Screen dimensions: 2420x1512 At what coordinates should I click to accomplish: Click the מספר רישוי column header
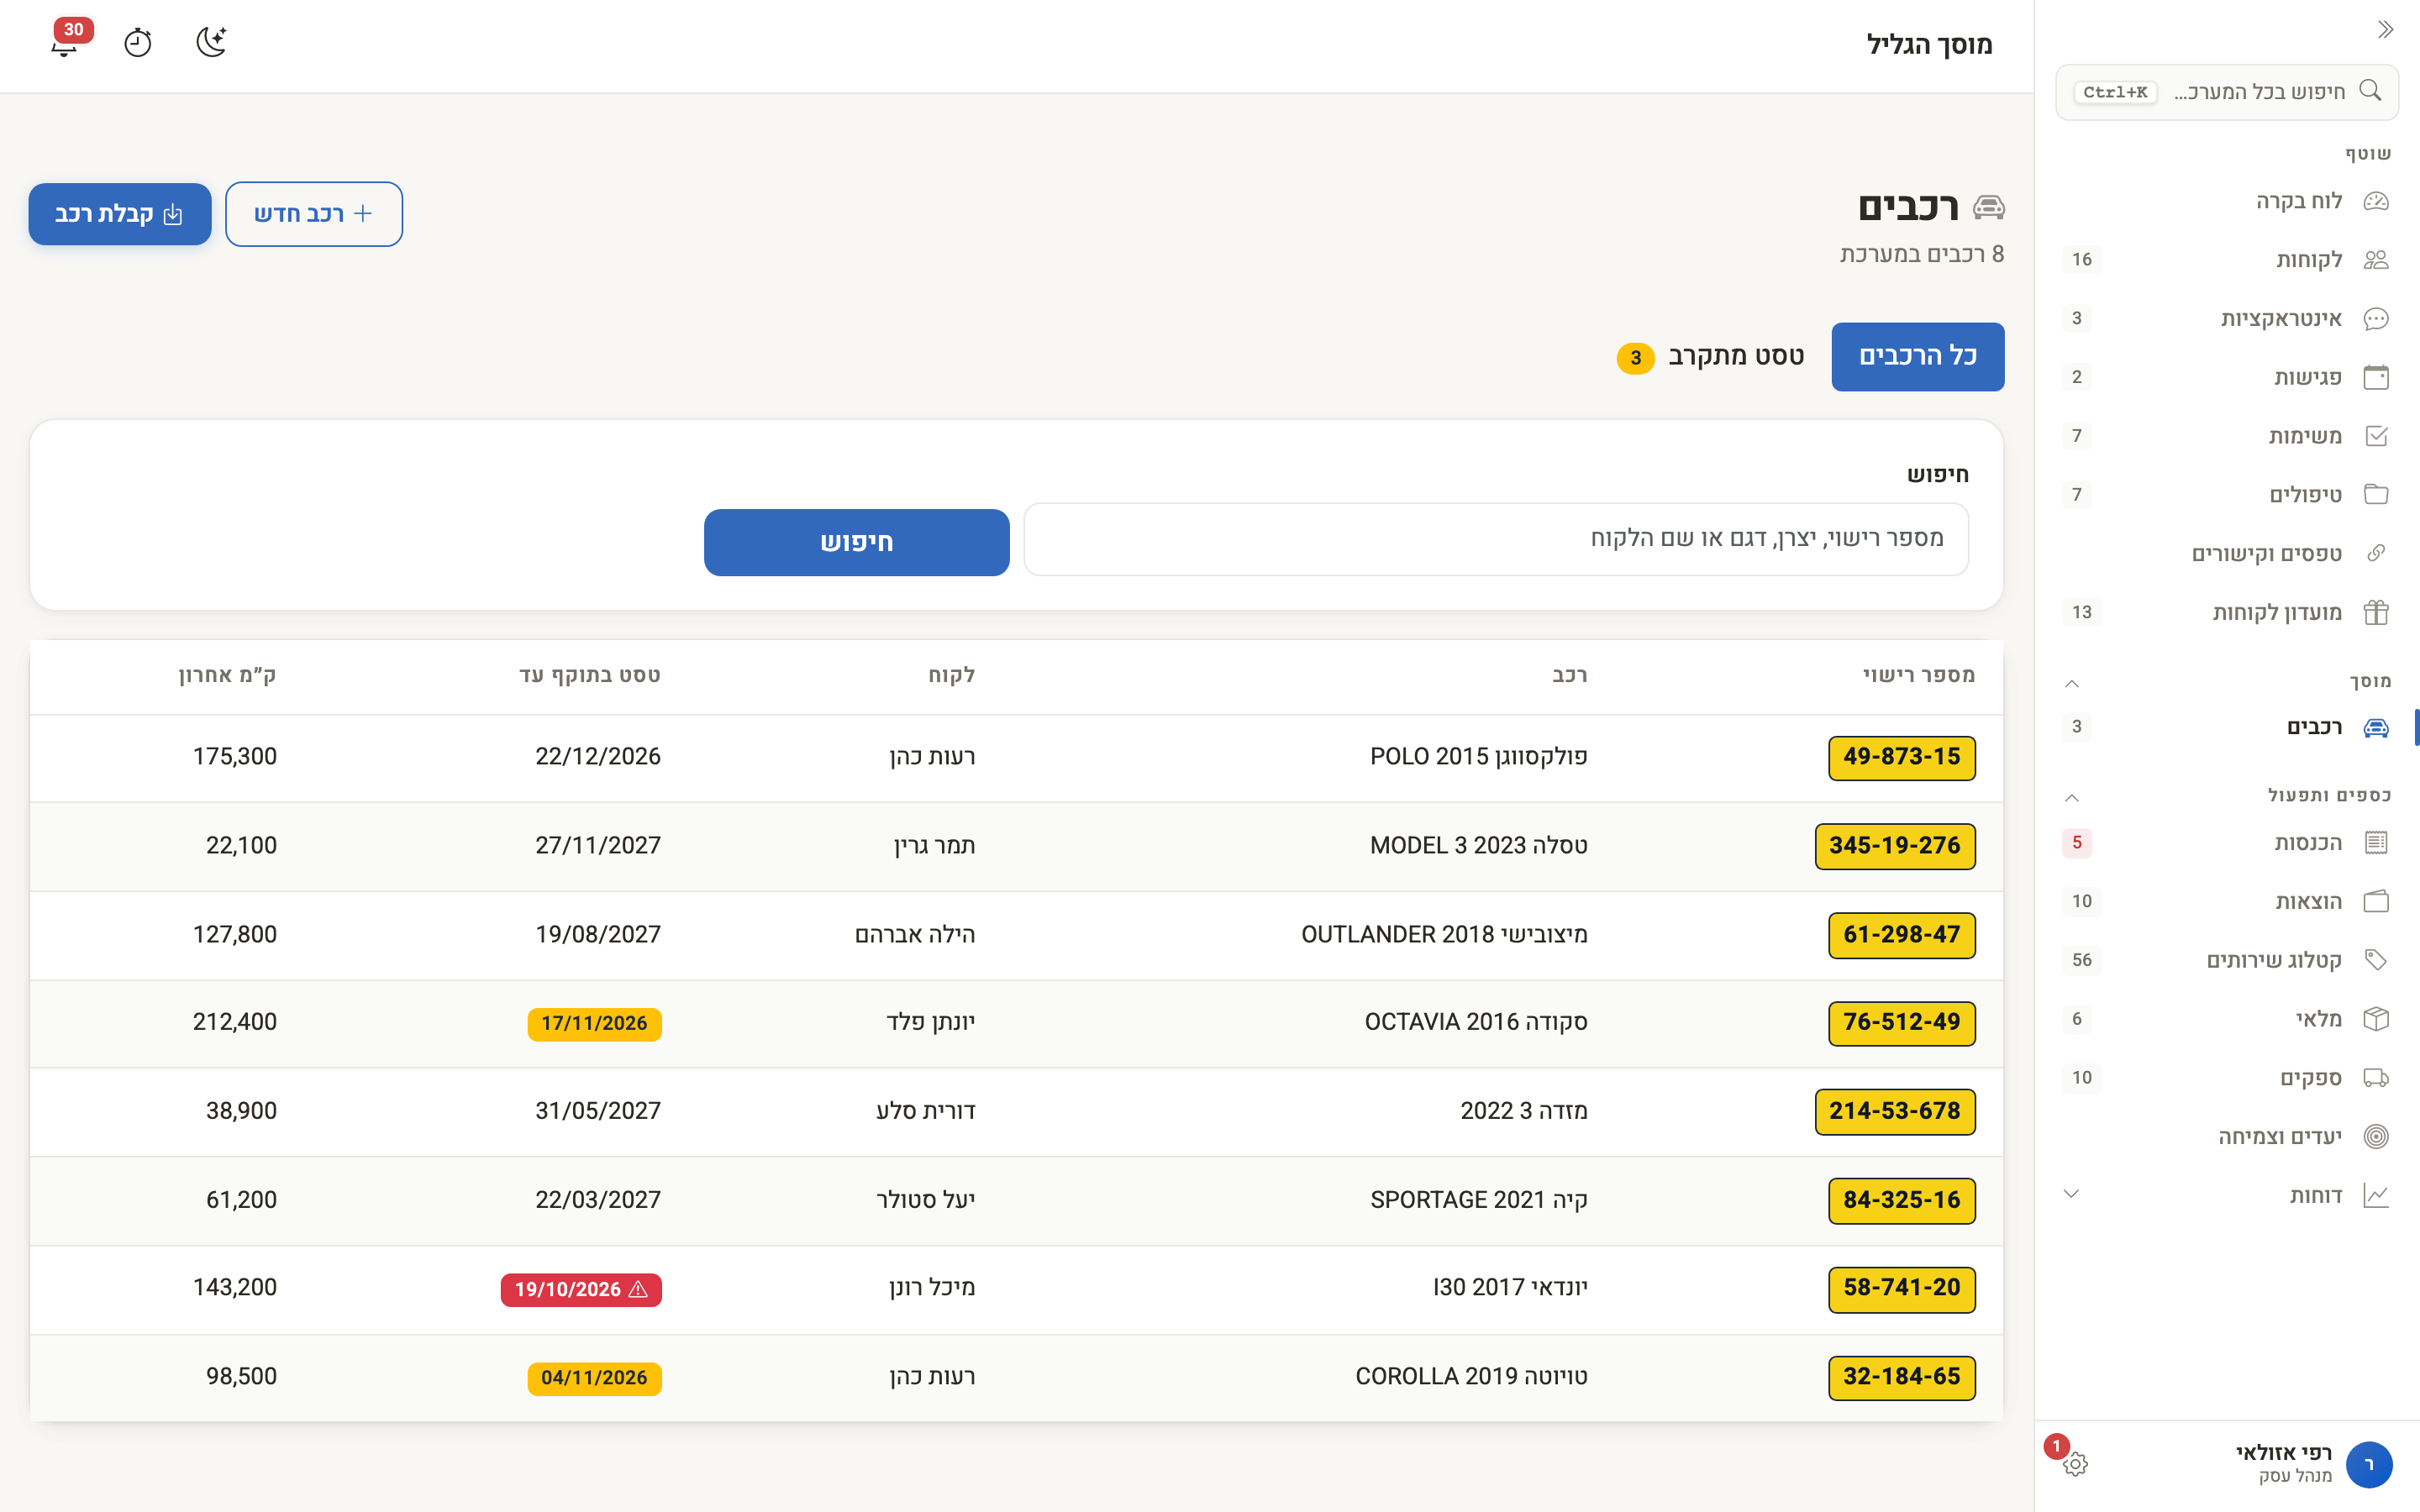point(1918,675)
